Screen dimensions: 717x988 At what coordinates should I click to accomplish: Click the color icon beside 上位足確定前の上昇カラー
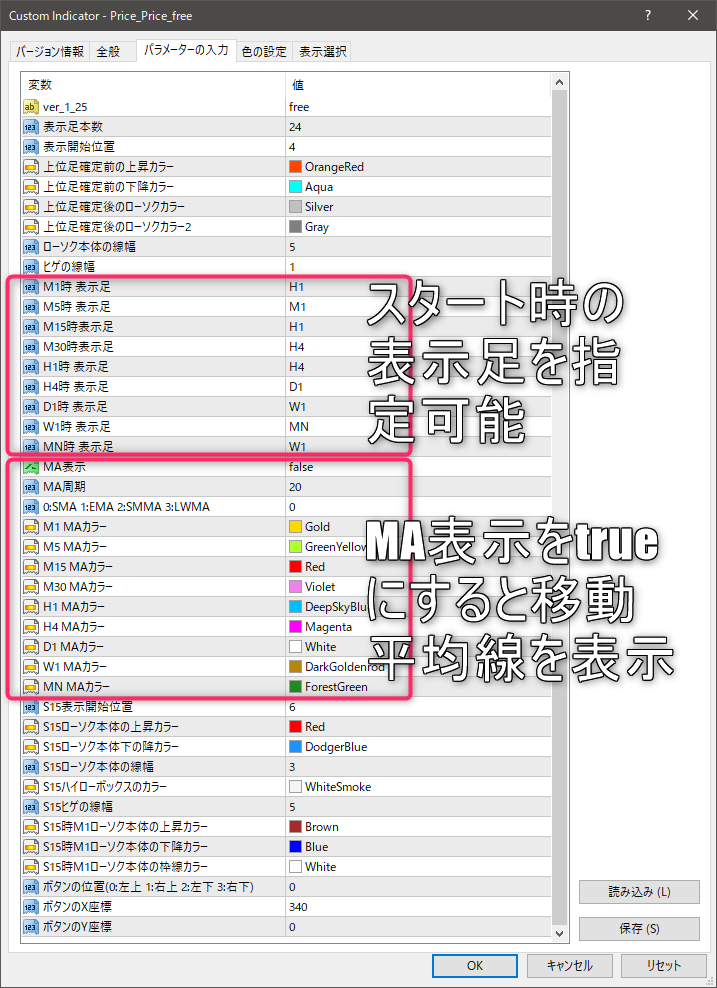[31, 167]
